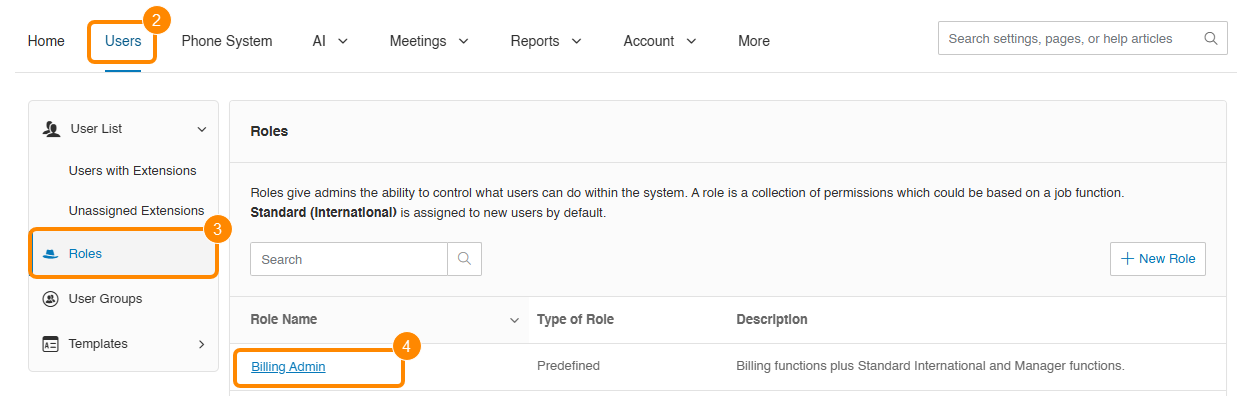Open the Reports dropdown menu
Image resolution: width=1254 pixels, height=411 pixels.
tap(546, 41)
